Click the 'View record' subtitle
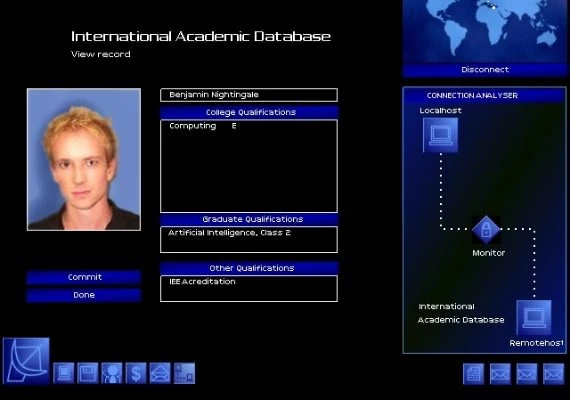The width and height of the screenshot is (570, 400). pyautogui.click(x=101, y=54)
